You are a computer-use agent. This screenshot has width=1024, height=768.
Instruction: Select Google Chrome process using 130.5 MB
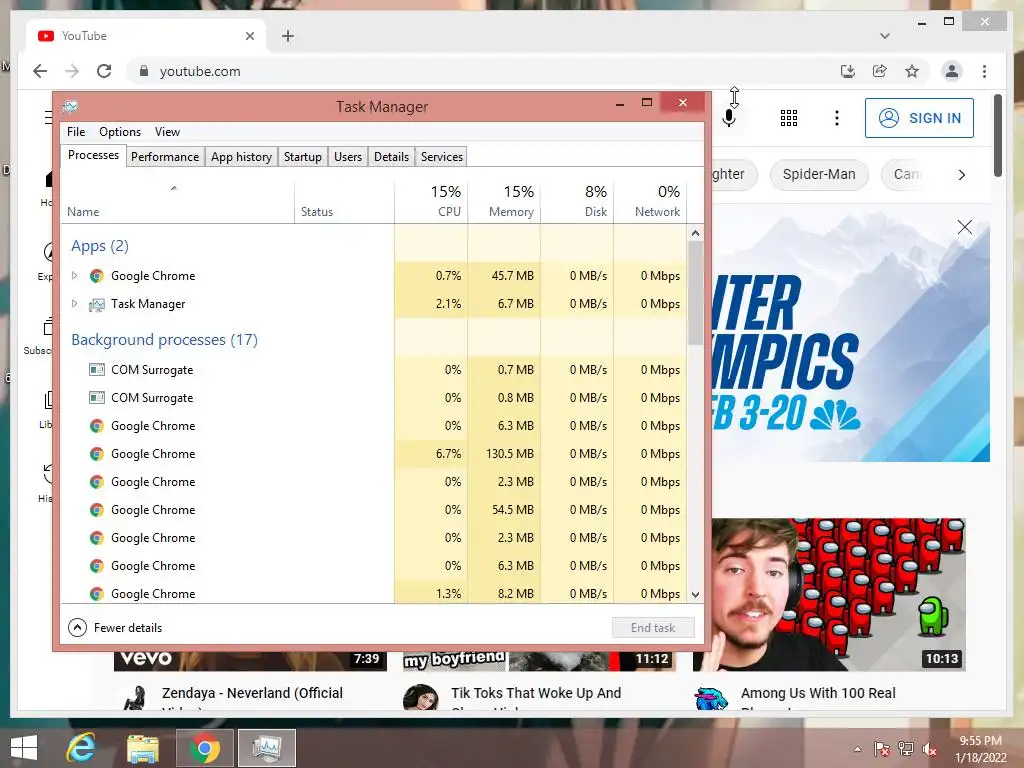(374, 454)
